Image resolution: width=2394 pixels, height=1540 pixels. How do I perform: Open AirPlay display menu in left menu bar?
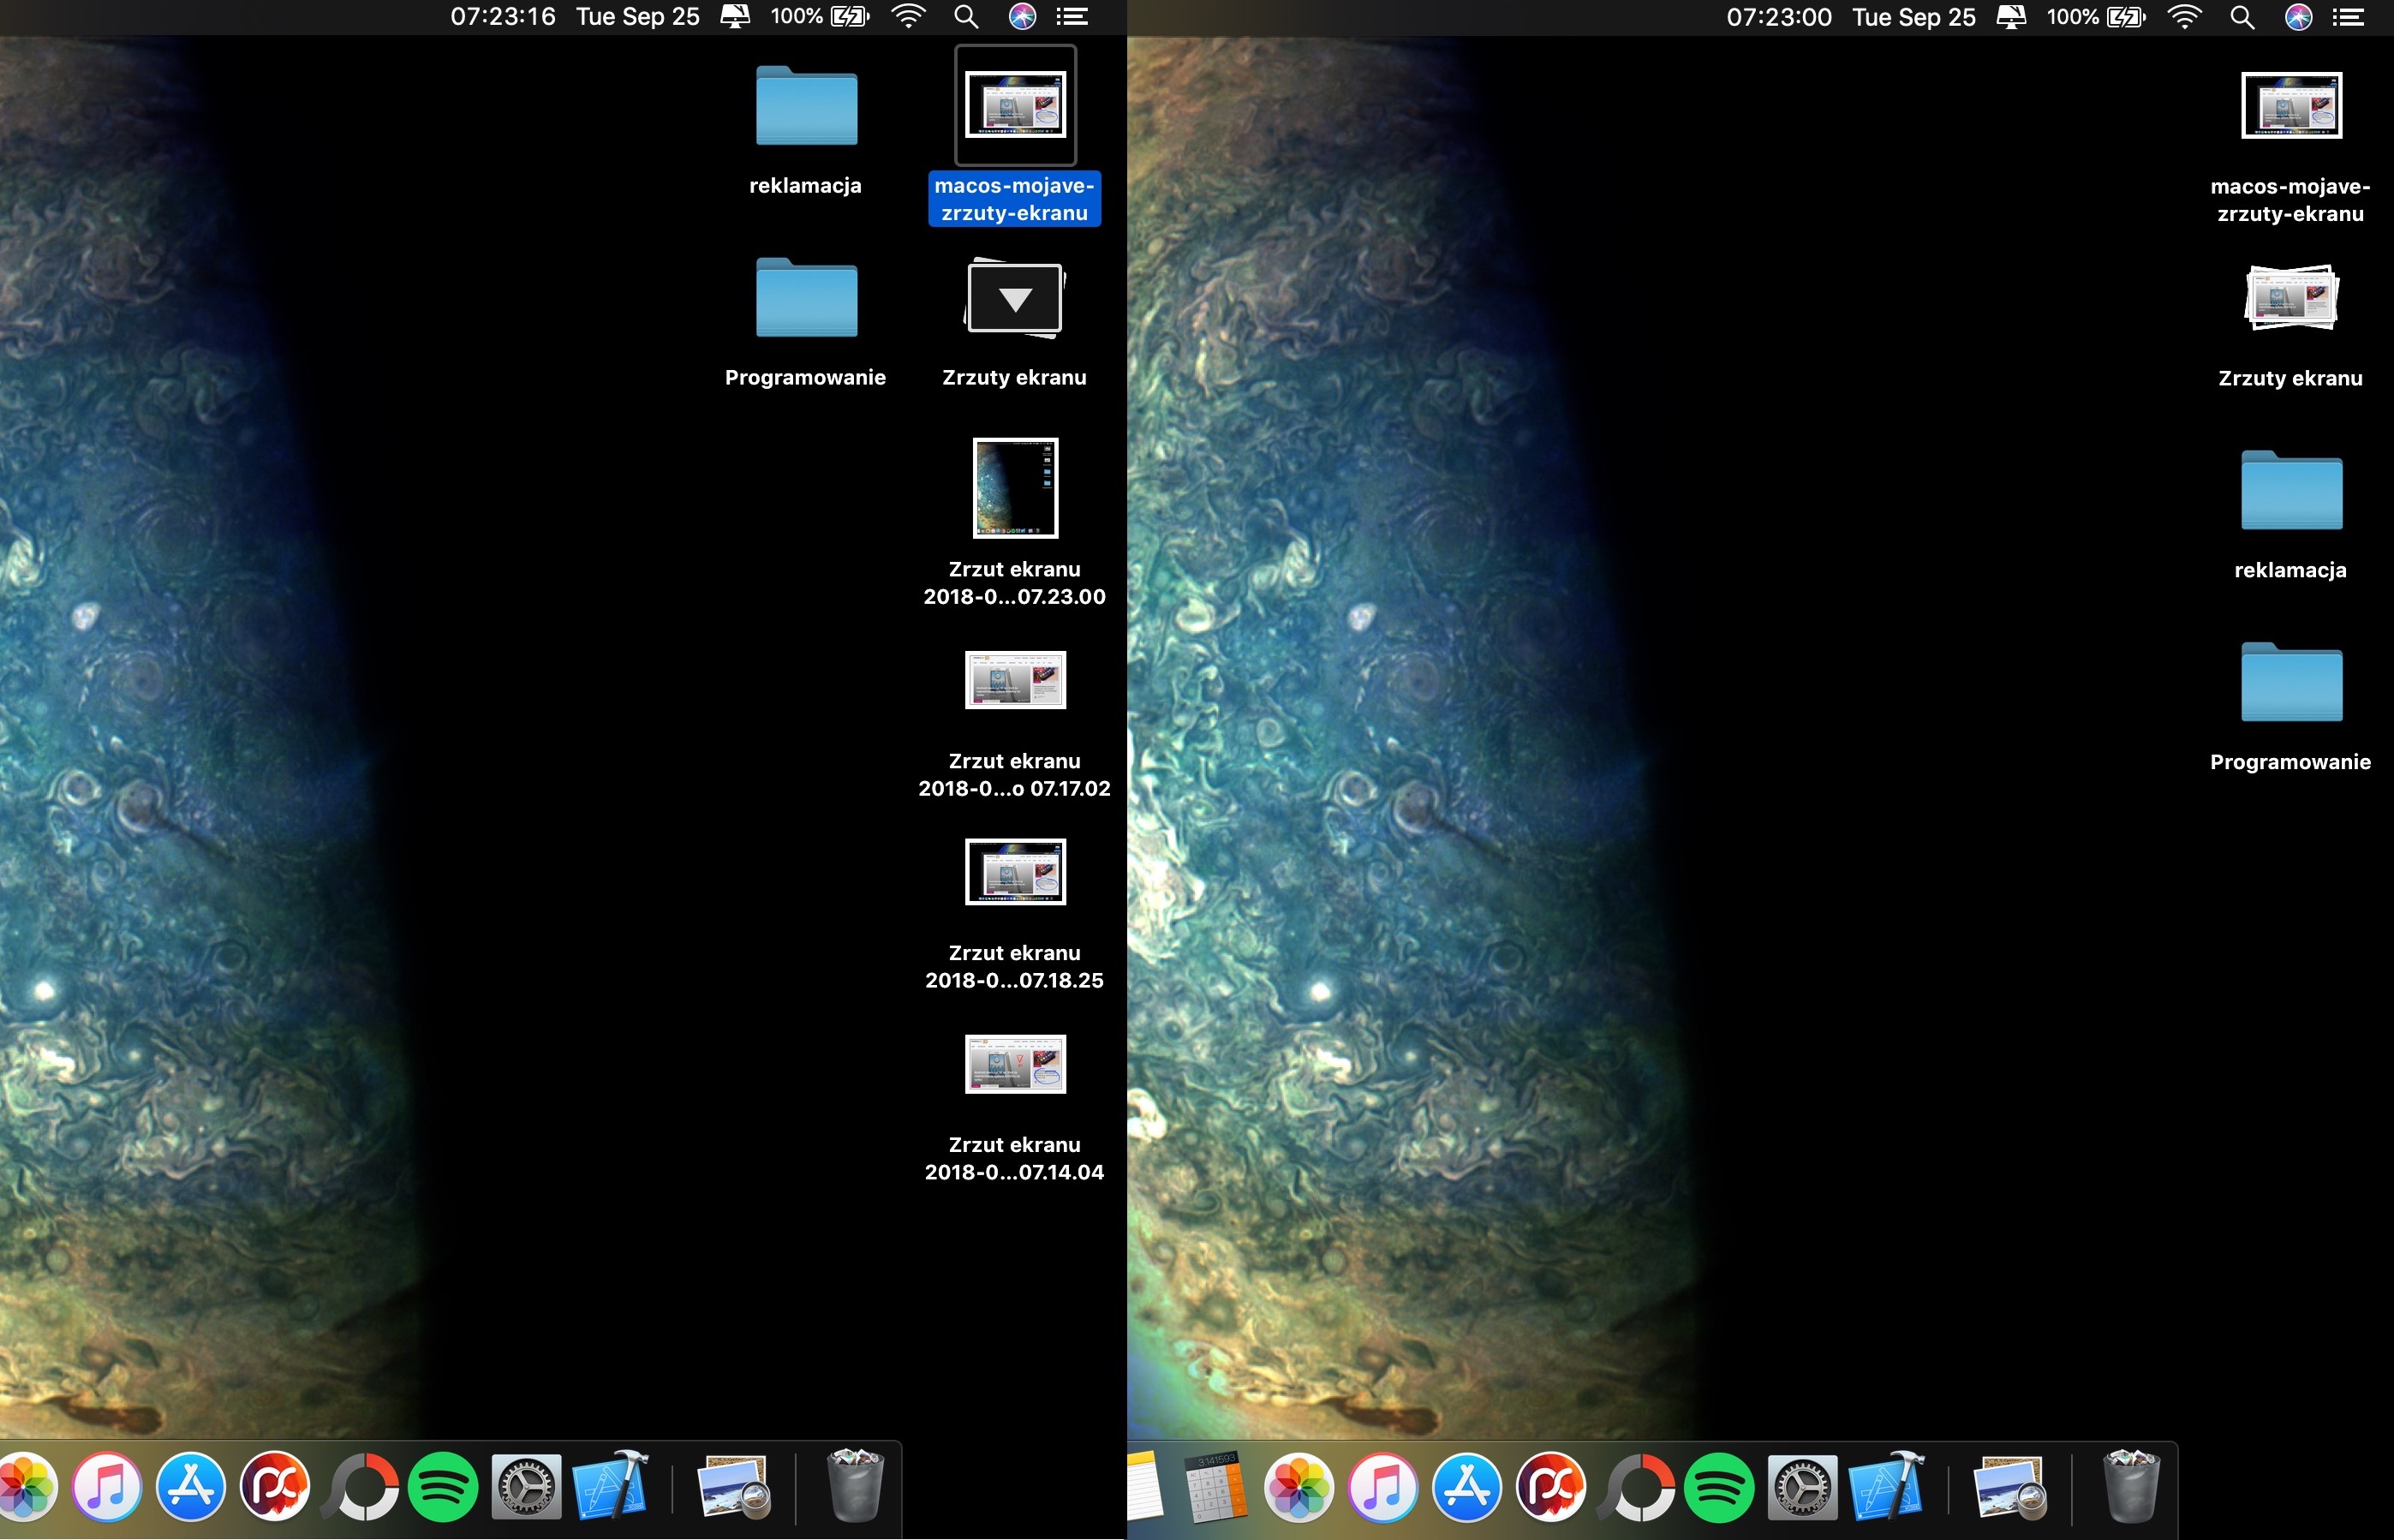(735, 17)
